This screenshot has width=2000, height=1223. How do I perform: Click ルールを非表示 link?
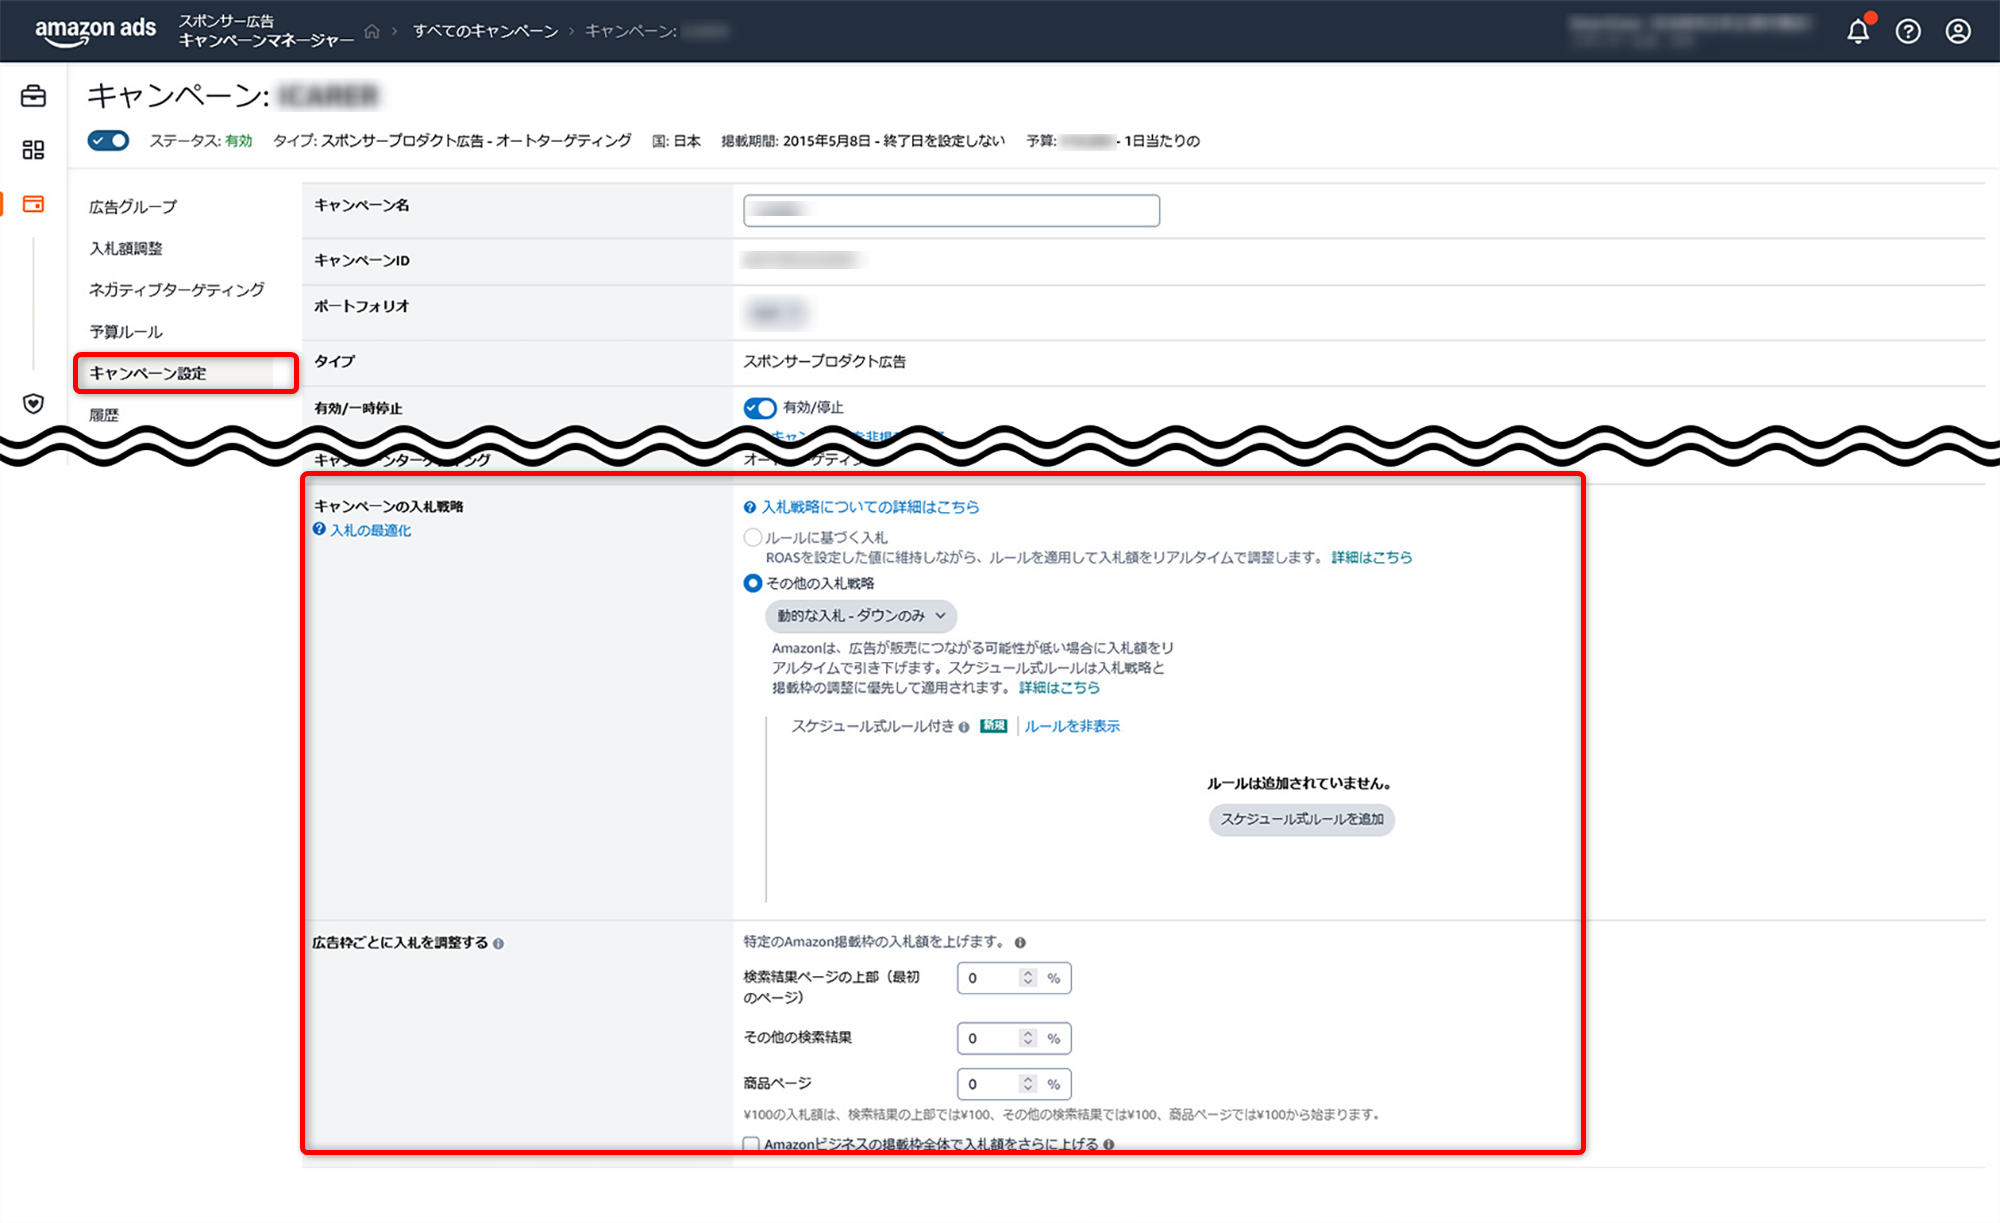click(x=1072, y=726)
